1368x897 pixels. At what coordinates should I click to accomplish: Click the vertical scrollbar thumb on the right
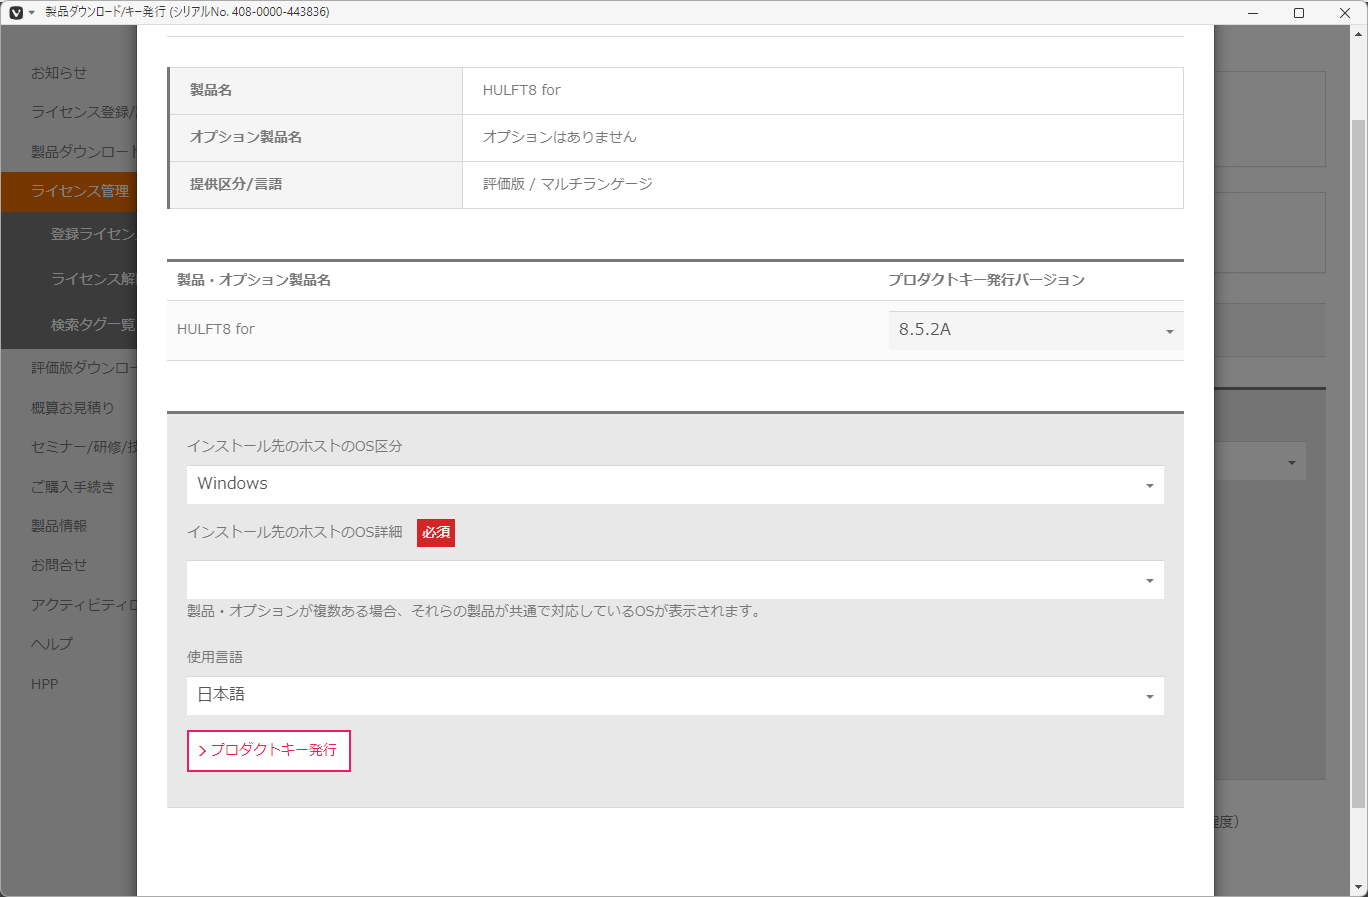pos(1358,463)
